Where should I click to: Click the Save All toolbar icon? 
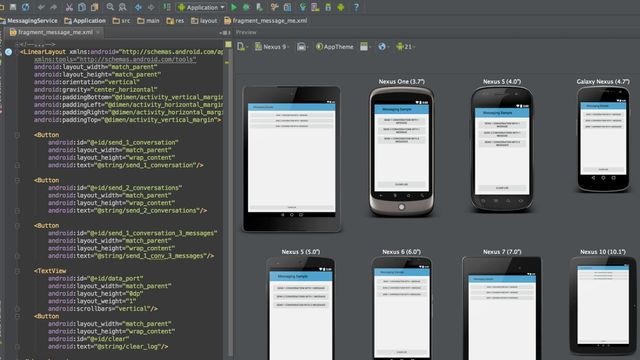(13, 7)
